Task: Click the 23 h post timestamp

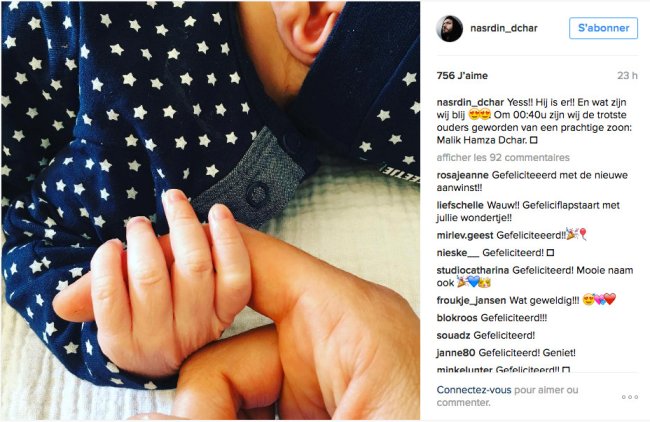Action: (627, 76)
